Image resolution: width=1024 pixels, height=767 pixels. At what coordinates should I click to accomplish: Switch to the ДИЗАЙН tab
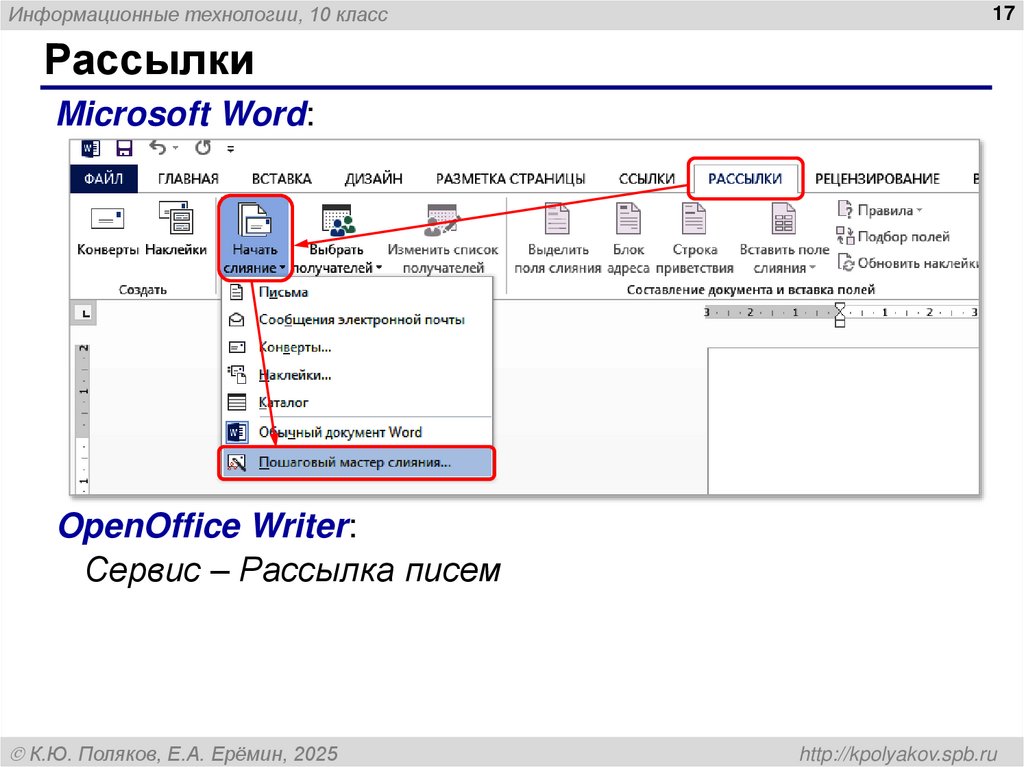click(374, 178)
